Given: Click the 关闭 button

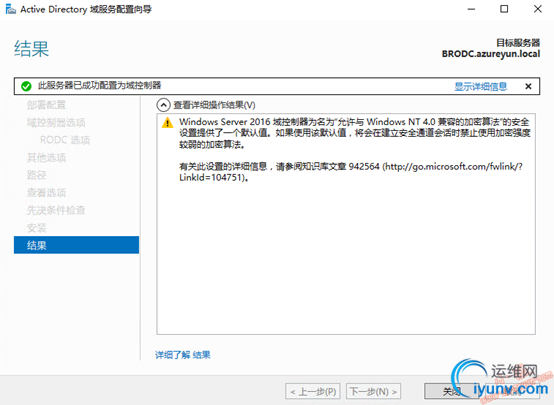Looking at the screenshot, I should click(452, 391).
